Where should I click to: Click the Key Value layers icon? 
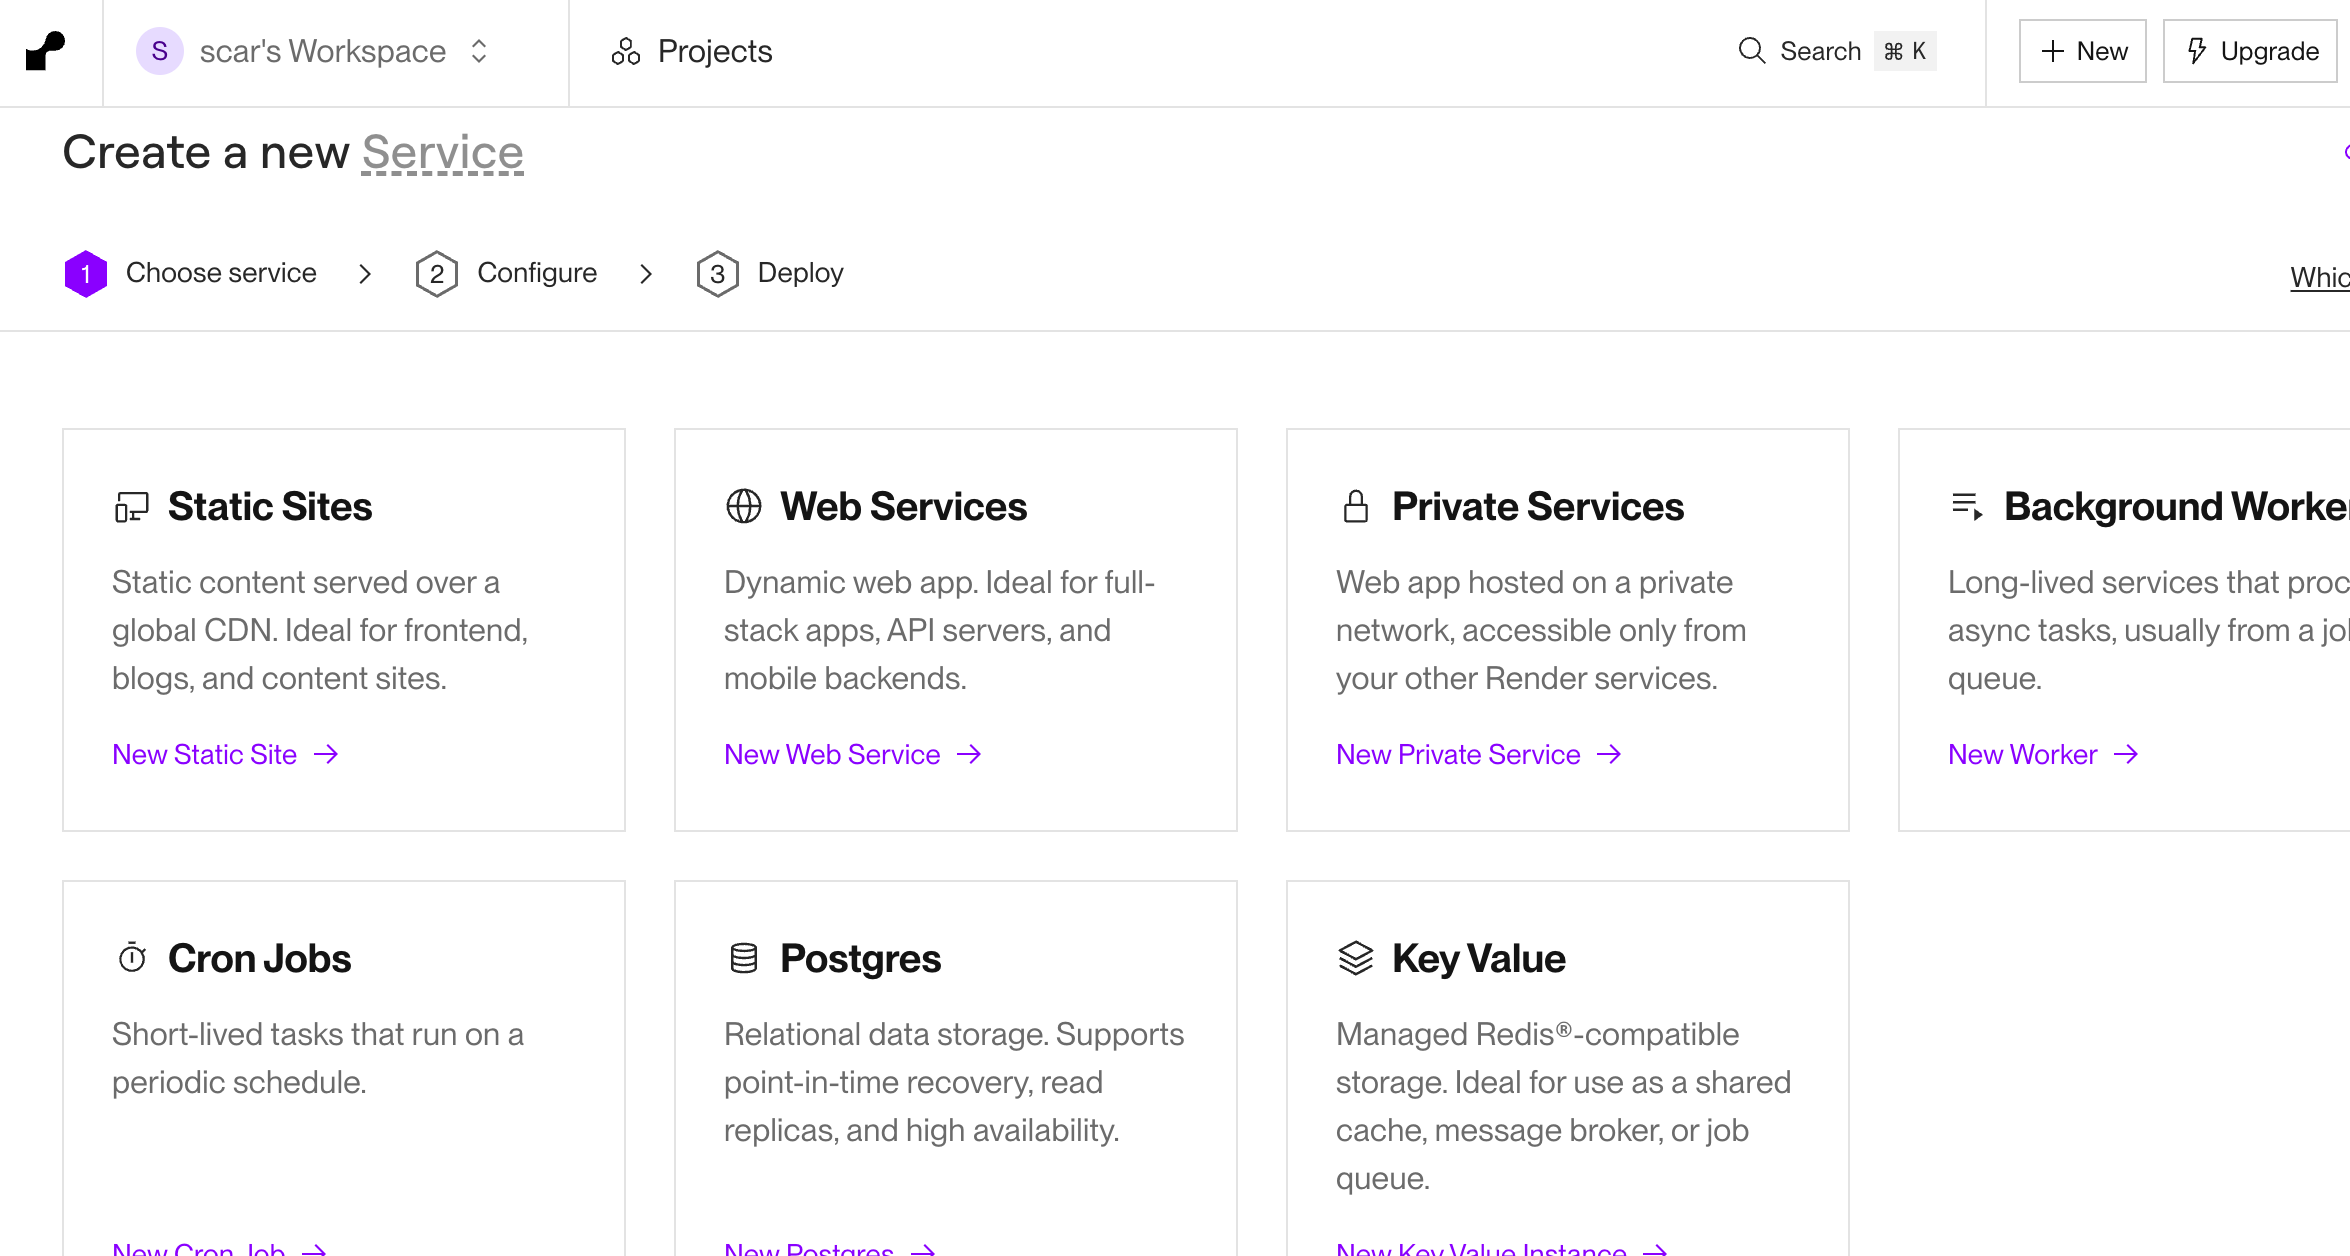pyautogui.click(x=1355, y=958)
